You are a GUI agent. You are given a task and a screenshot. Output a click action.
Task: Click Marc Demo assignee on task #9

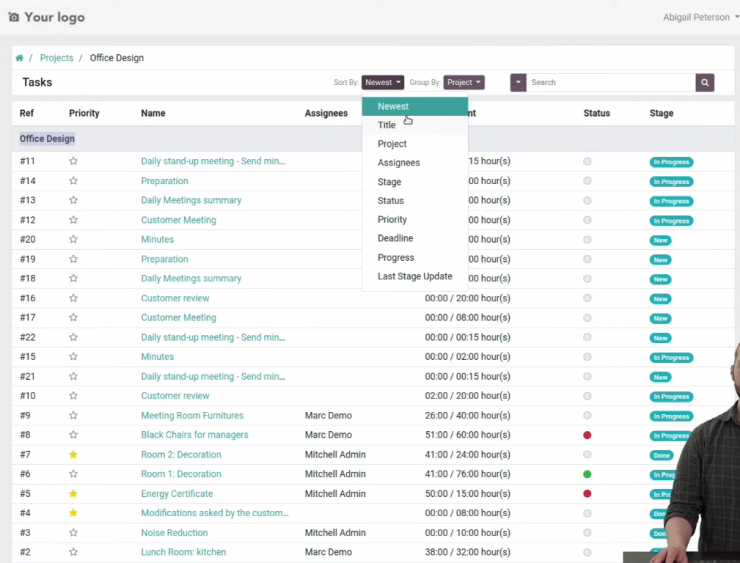(328, 416)
